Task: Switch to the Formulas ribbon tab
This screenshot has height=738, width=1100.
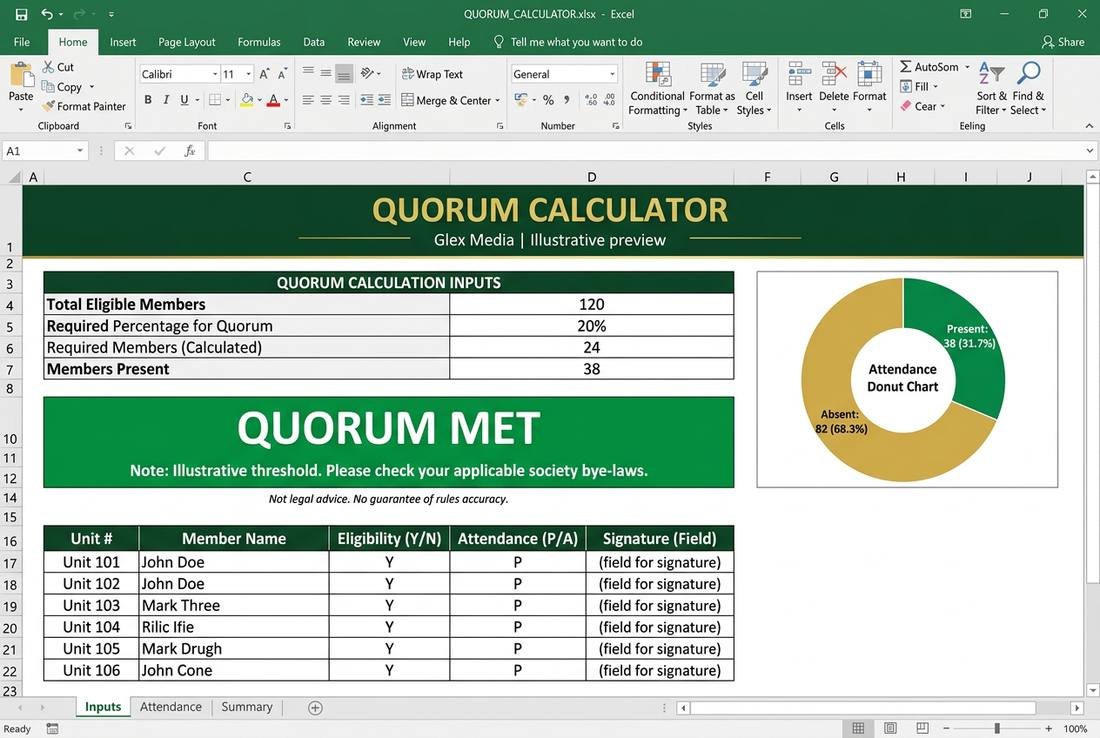Action: [x=259, y=42]
